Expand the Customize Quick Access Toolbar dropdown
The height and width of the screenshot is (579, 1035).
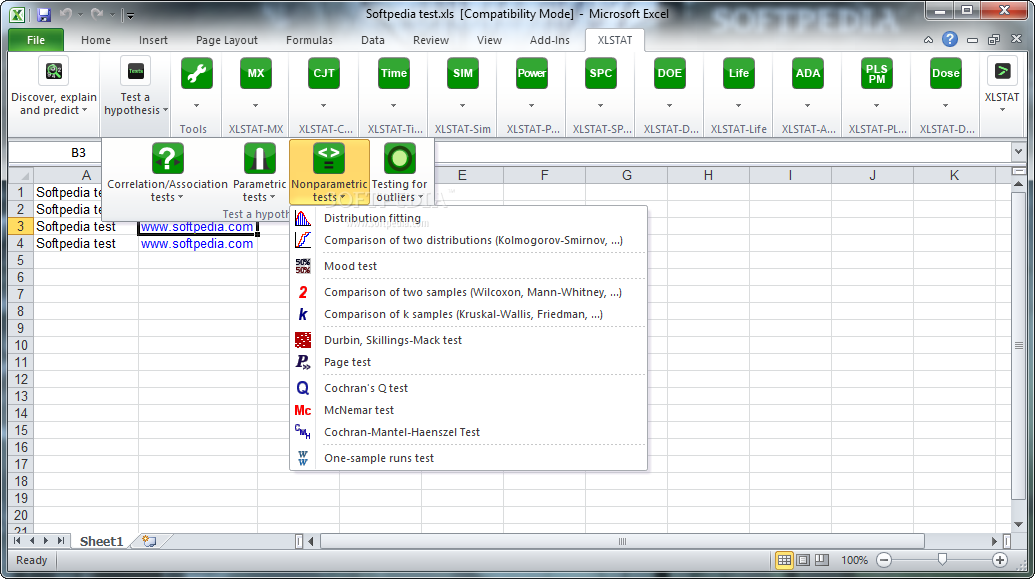(x=129, y=15)
